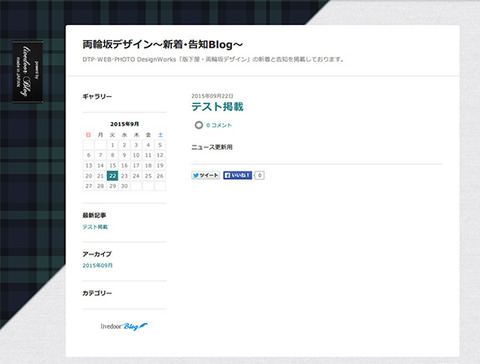Click the calendar title 2015年9月
480x364 pixels.
tap(124, 124)
